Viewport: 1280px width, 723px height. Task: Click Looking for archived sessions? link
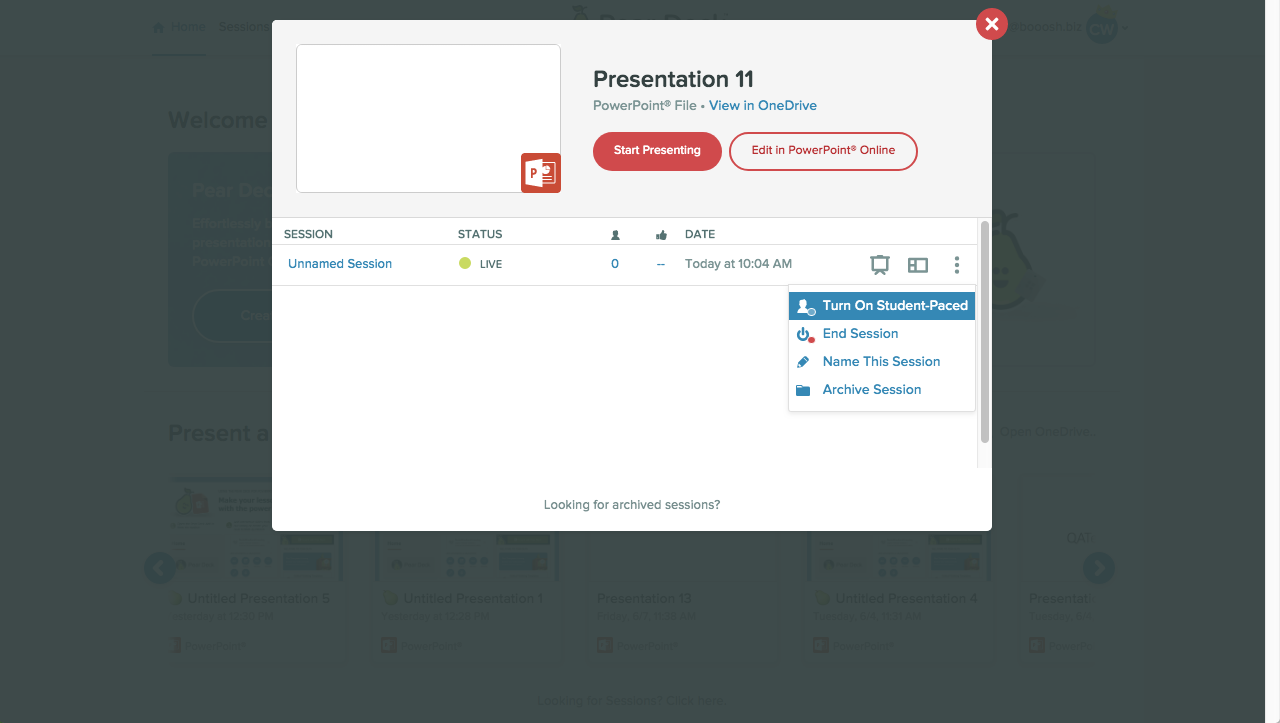[632, 505]
